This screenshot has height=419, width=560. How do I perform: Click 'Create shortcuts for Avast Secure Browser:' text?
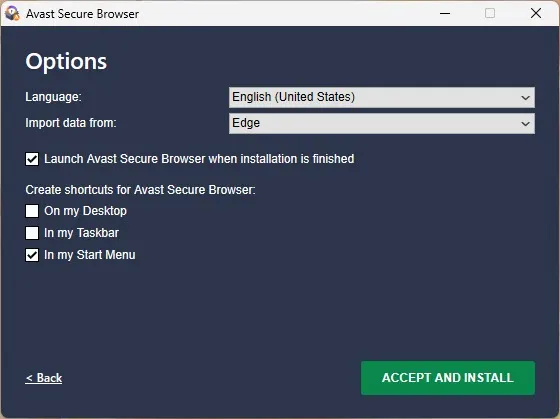click(x=140, y=190)
